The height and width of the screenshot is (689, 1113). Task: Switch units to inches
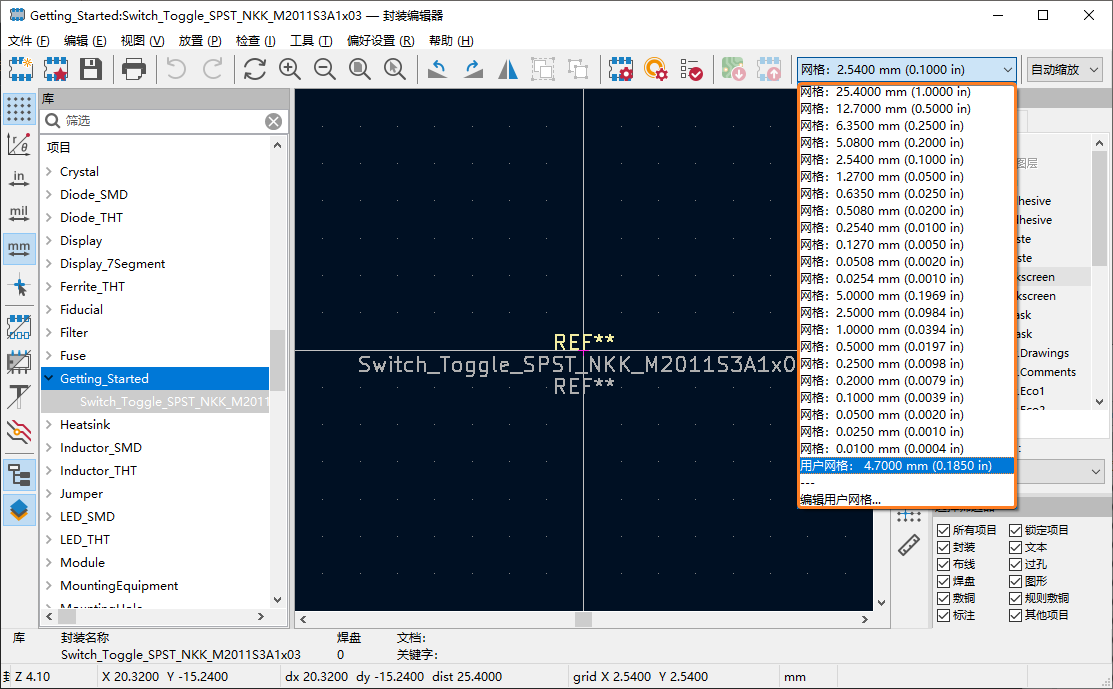[x=19, y=179]
